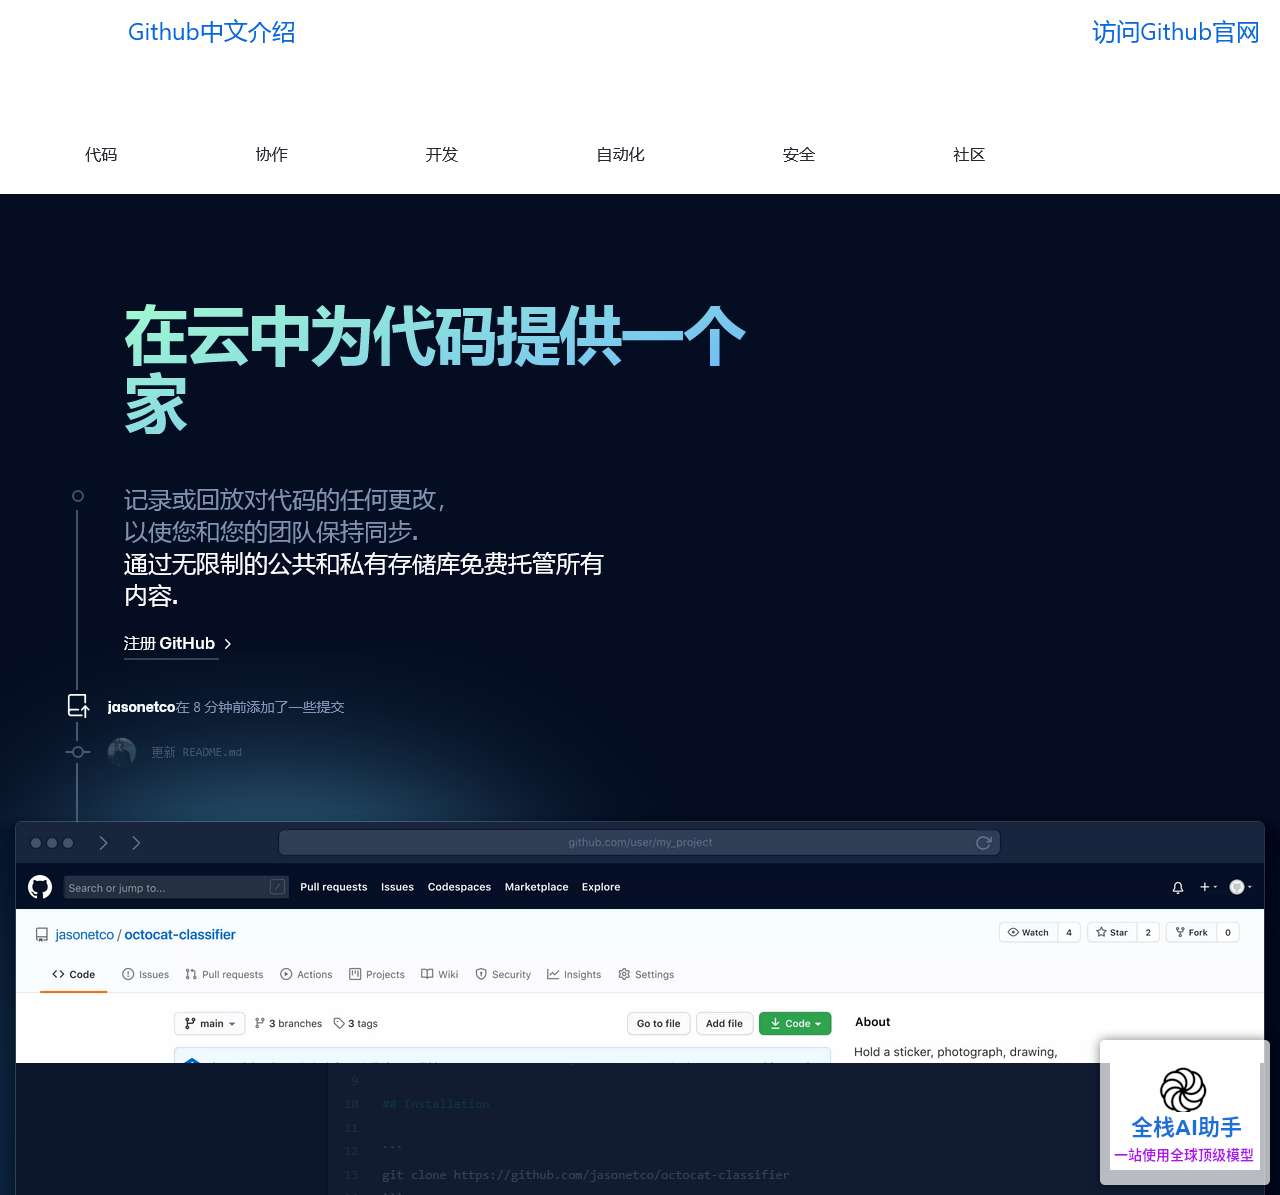The image size is (1280, 1195).
Task: Click the 更新 README.md commit message
Action: 196,752
